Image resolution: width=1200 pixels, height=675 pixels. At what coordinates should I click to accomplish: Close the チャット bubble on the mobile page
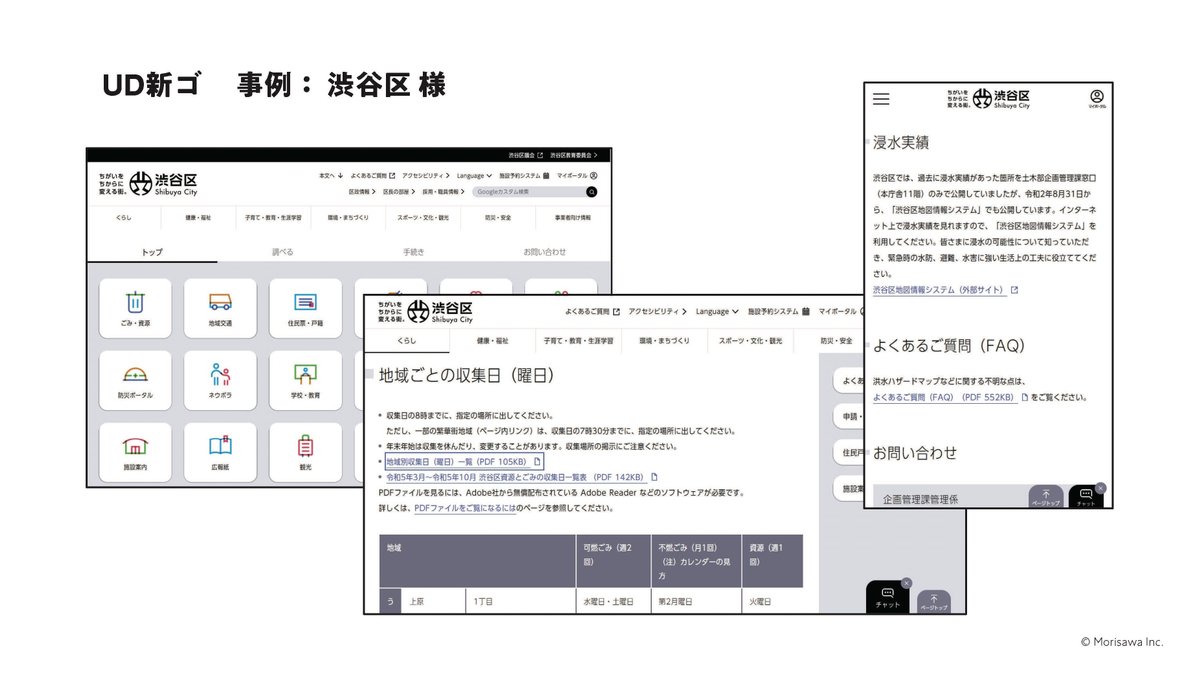tap(1100, 488)
